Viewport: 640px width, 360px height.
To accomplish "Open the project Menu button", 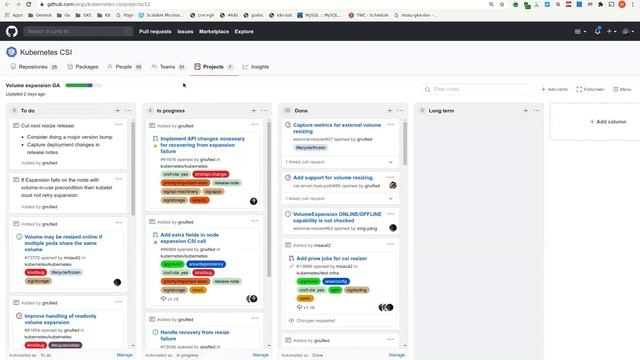I will click(622, 89).
